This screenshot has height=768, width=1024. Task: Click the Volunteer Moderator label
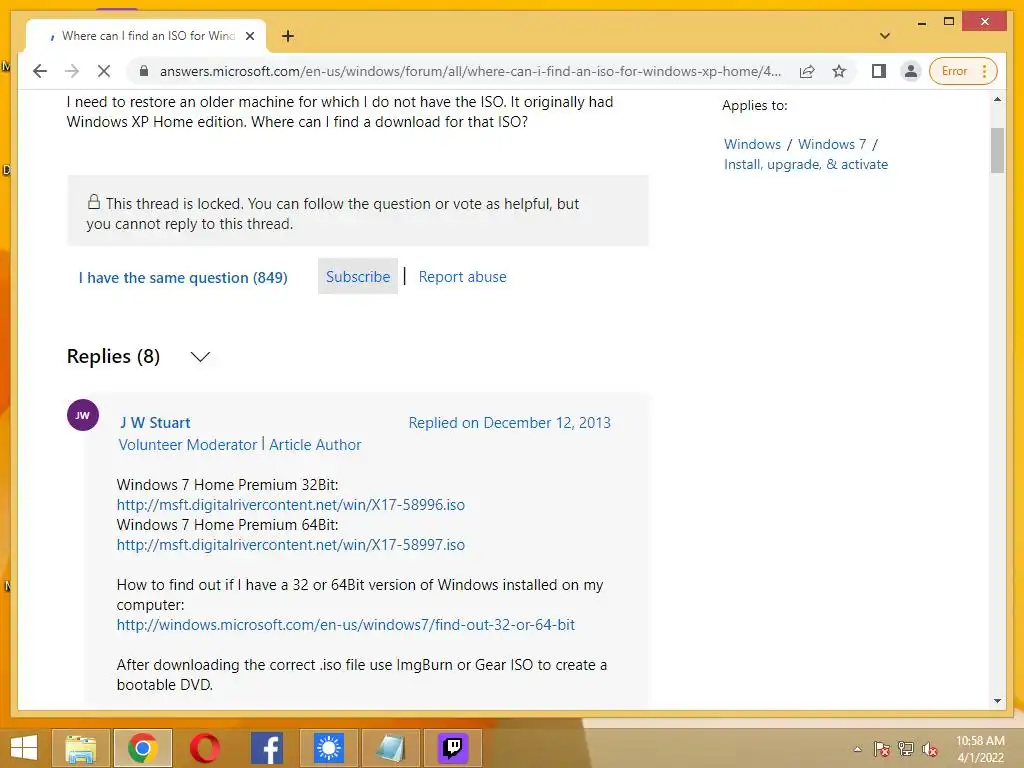(x=188, y=445)
